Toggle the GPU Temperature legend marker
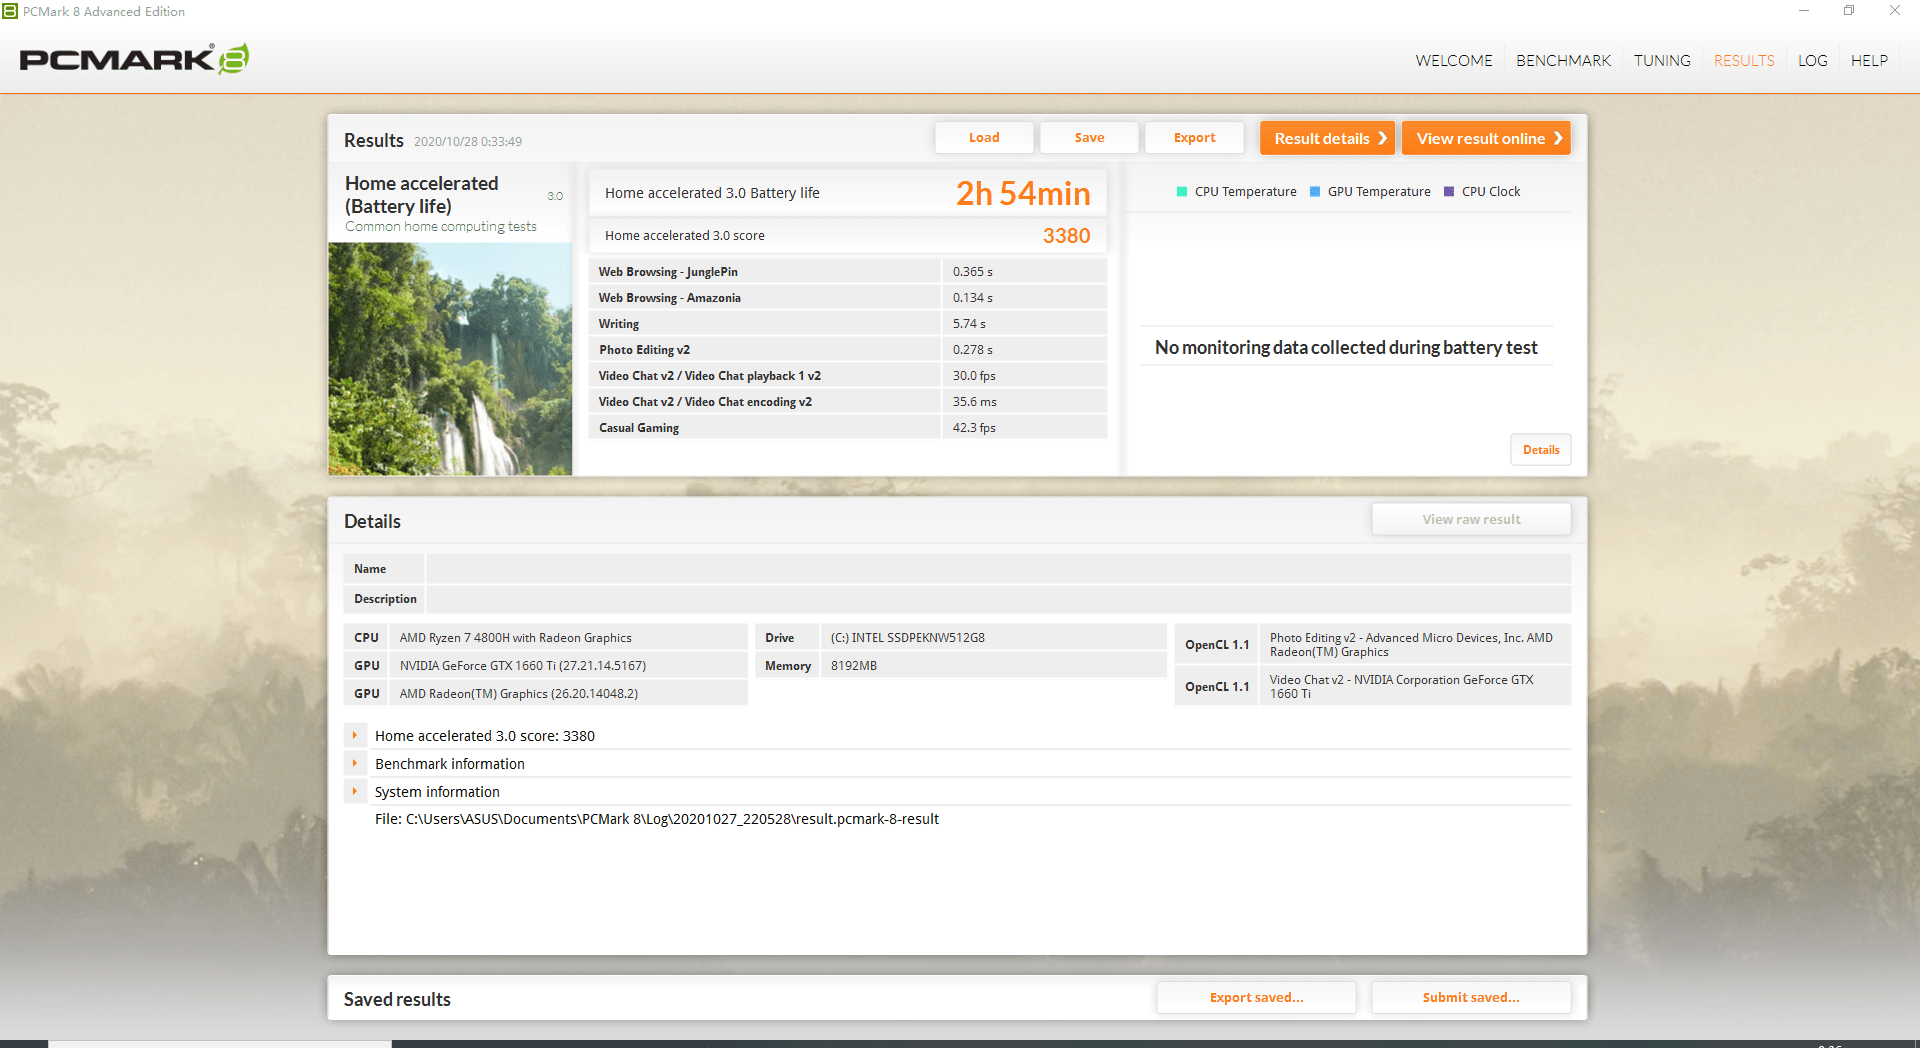The height and width of the screenshot is (1048, 1920). click(x=1315, y=192)
